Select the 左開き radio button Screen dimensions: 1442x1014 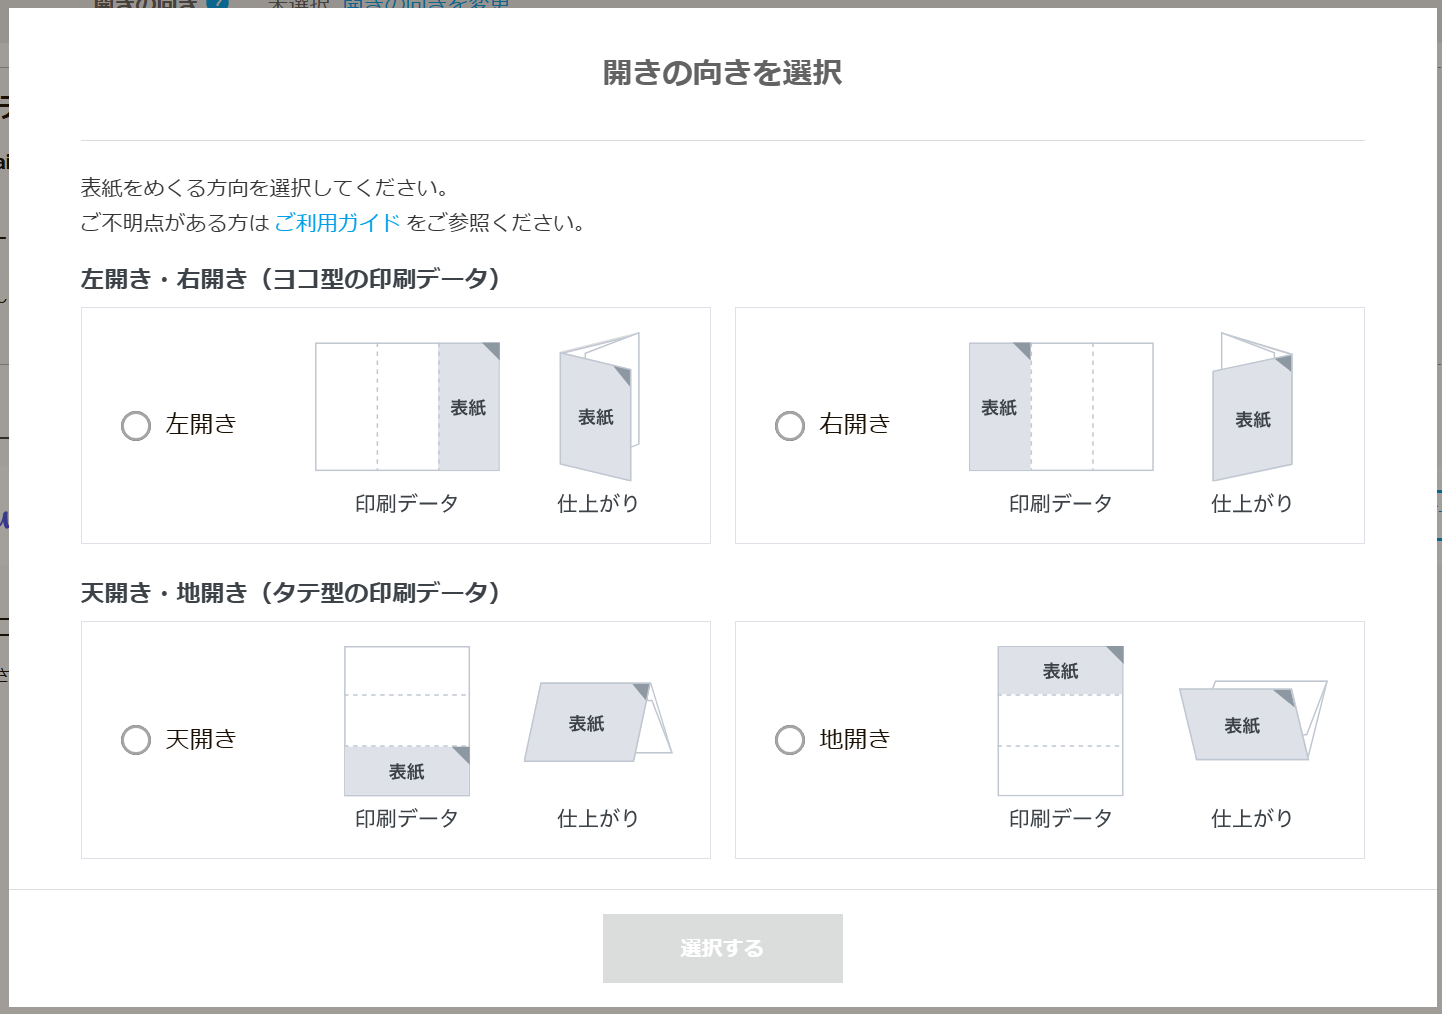point(136,426)
